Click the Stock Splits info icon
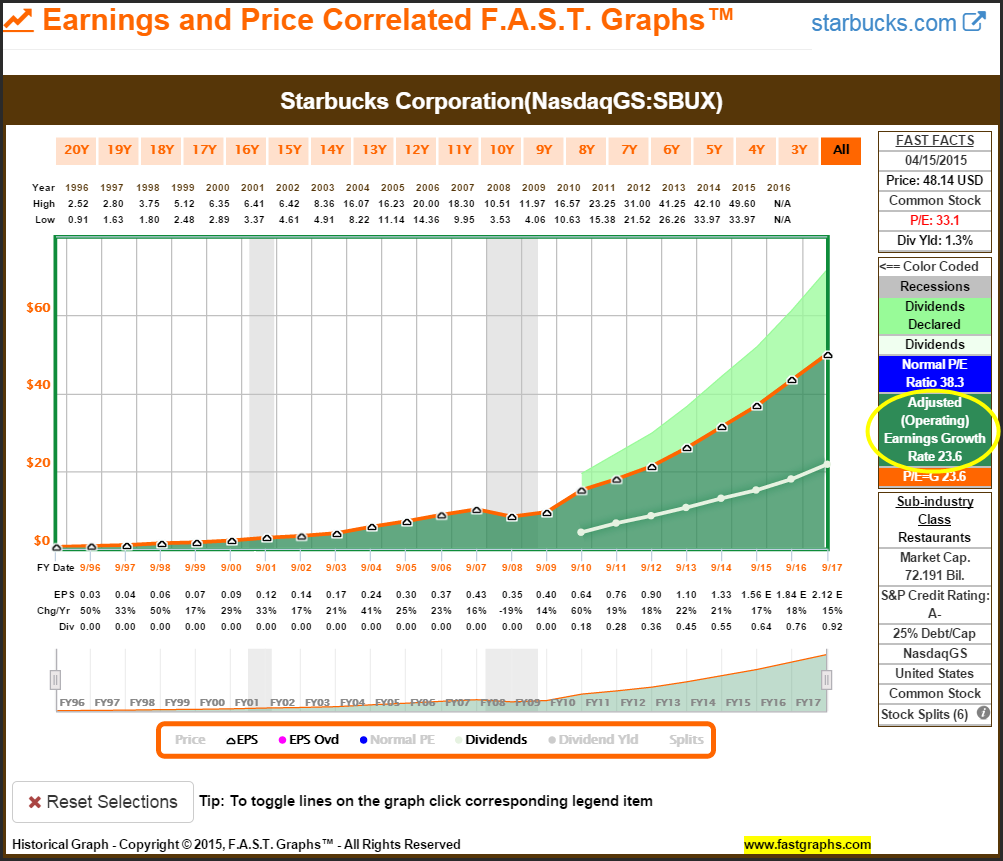The width and height of the screenshot is (1003, 861). [x=983, y=714]
